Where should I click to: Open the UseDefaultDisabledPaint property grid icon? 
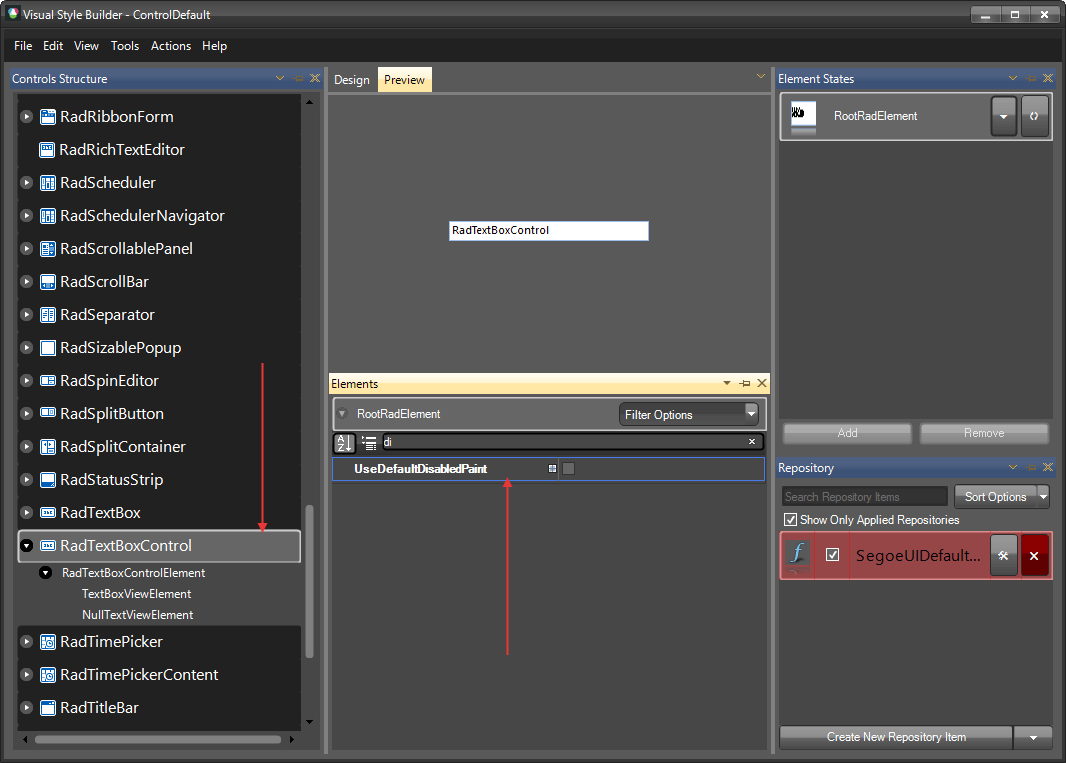click(552, 468)
